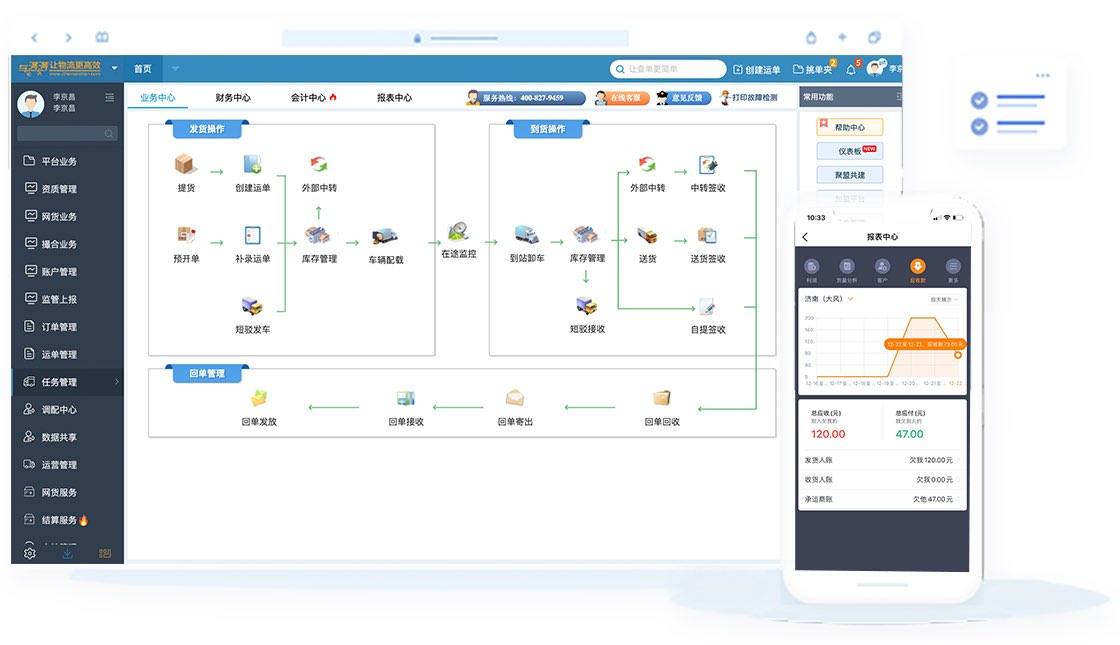Screen dimensions: 1120x645
Task: Open the dropdown arrow next to 首页
Action: [175, 69]
